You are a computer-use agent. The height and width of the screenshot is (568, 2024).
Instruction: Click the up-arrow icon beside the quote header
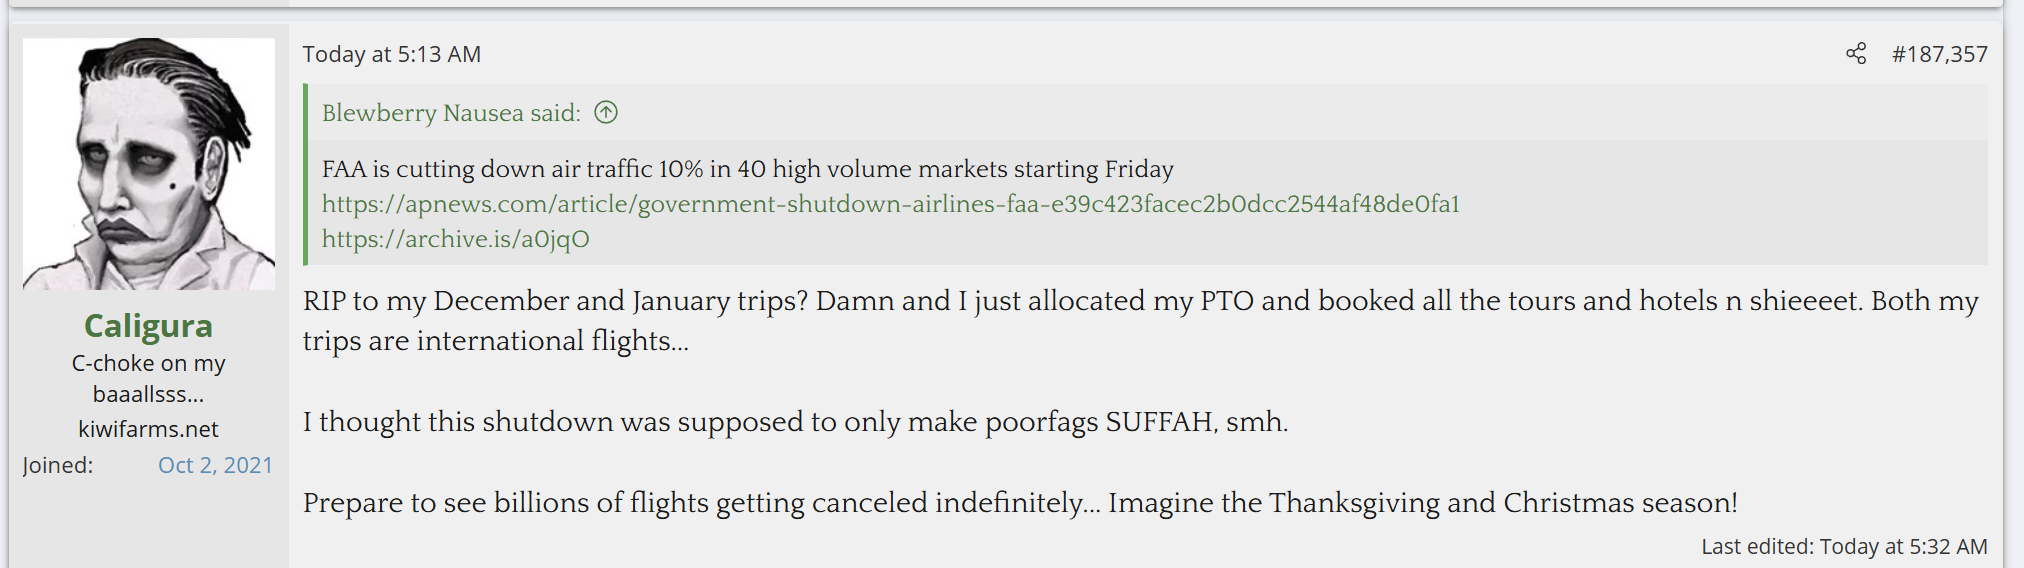click(606, 112)
